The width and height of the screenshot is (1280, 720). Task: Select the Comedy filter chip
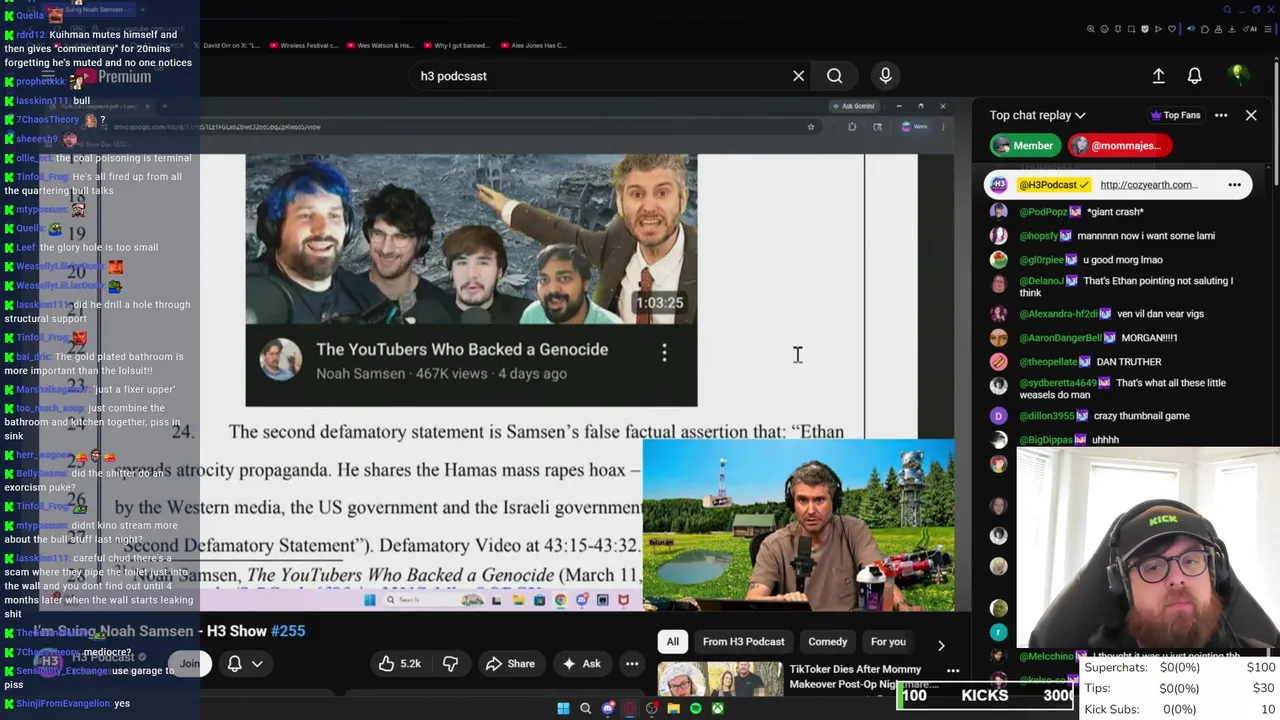827,642
